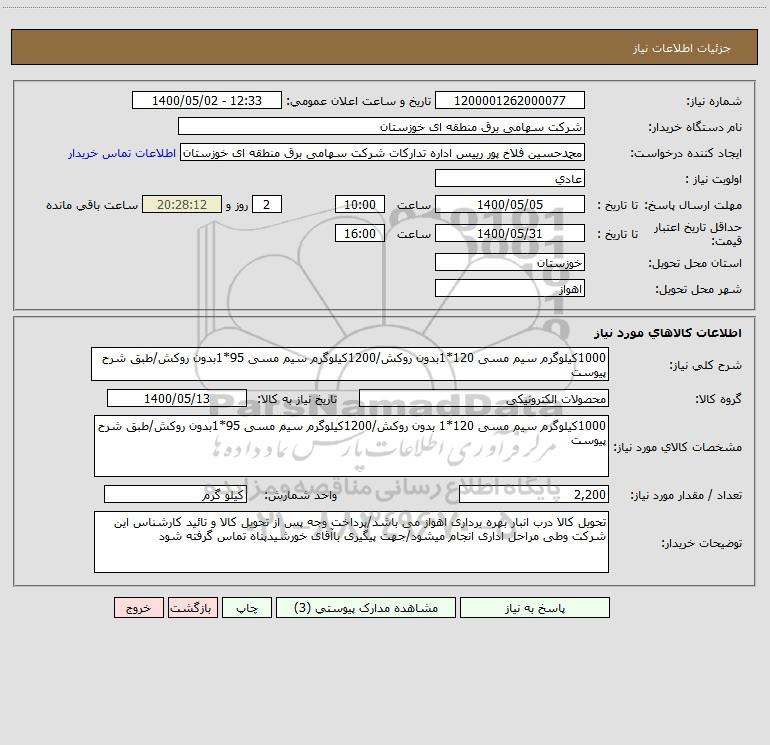Open 'اطلاعات تماس خریدار' link
Viewport: 770px width, 745px height.
coord(122,153)
